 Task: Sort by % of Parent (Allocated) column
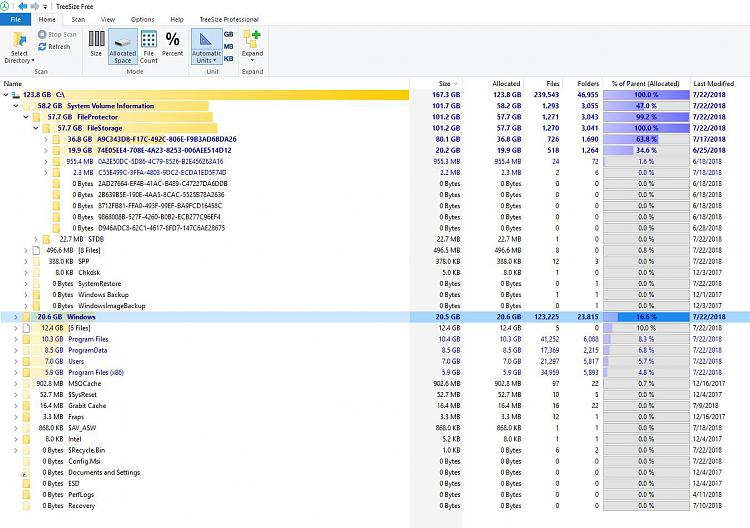[x=646, y=83]
